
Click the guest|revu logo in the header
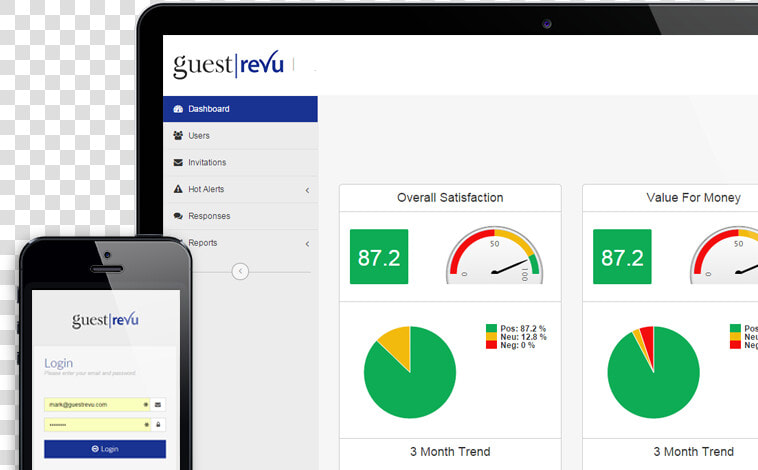tap(228, 64)
